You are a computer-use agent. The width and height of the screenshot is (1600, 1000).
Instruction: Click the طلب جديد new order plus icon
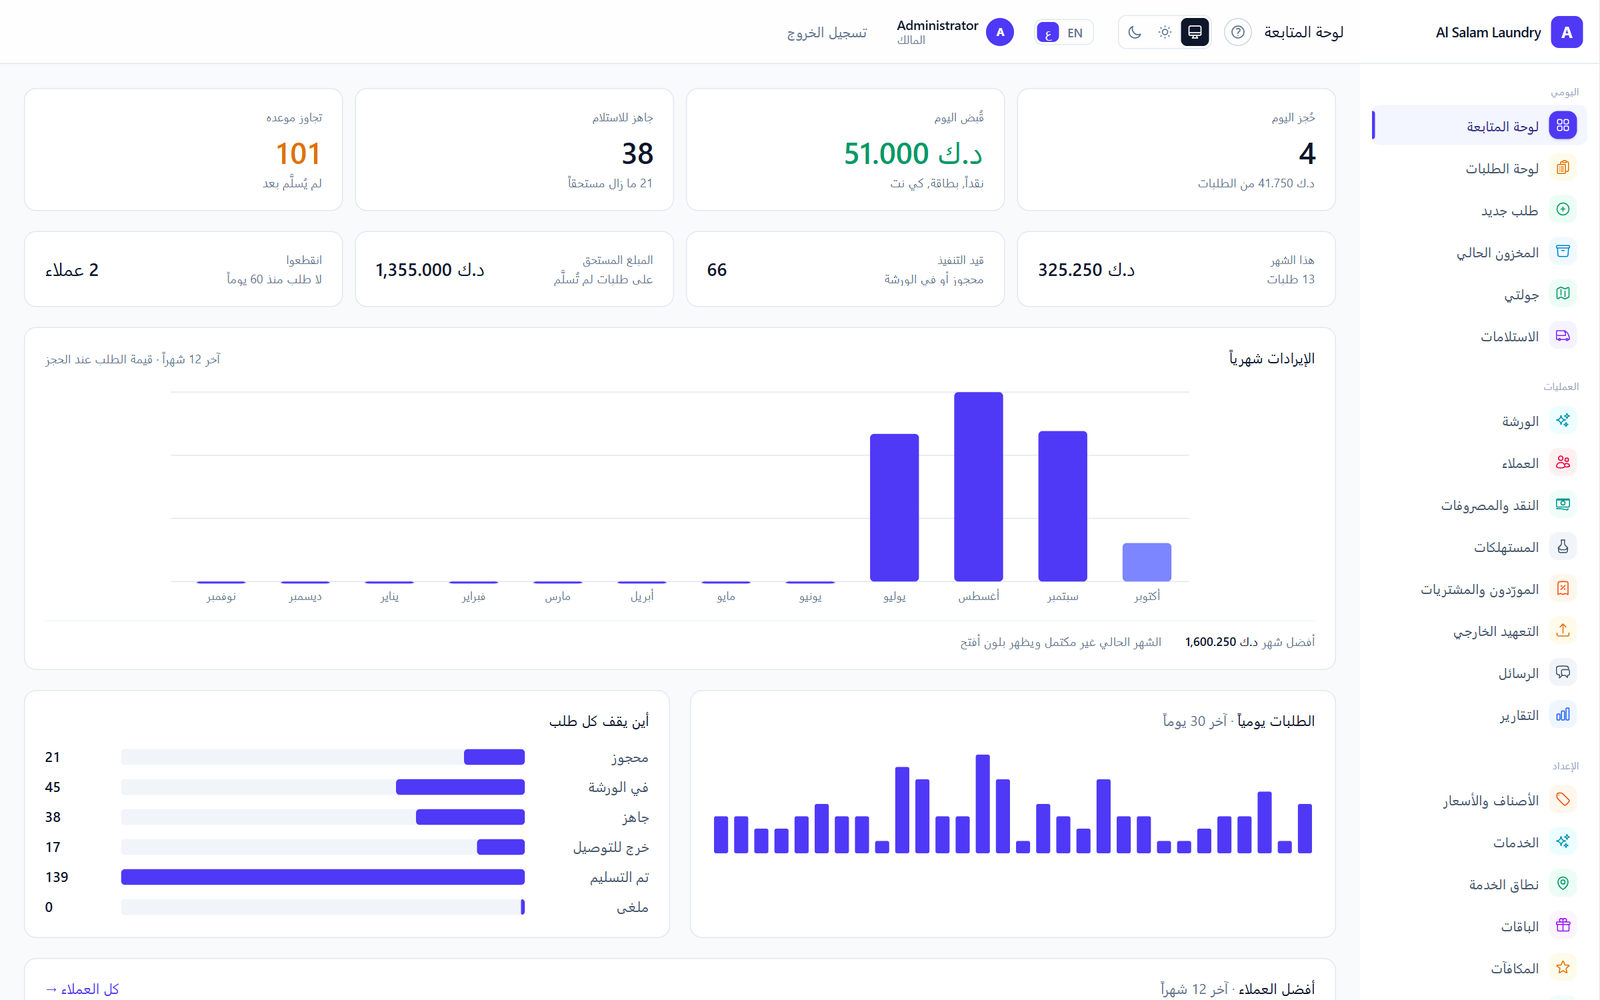(x=1562, y=209)
